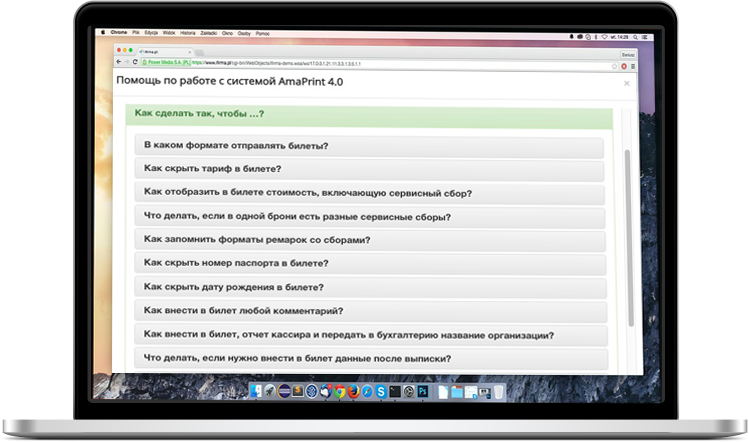This screenshot has height=442, width=749.
Task: Click the Spotlight search icon in menu bar
Action: 635,37
